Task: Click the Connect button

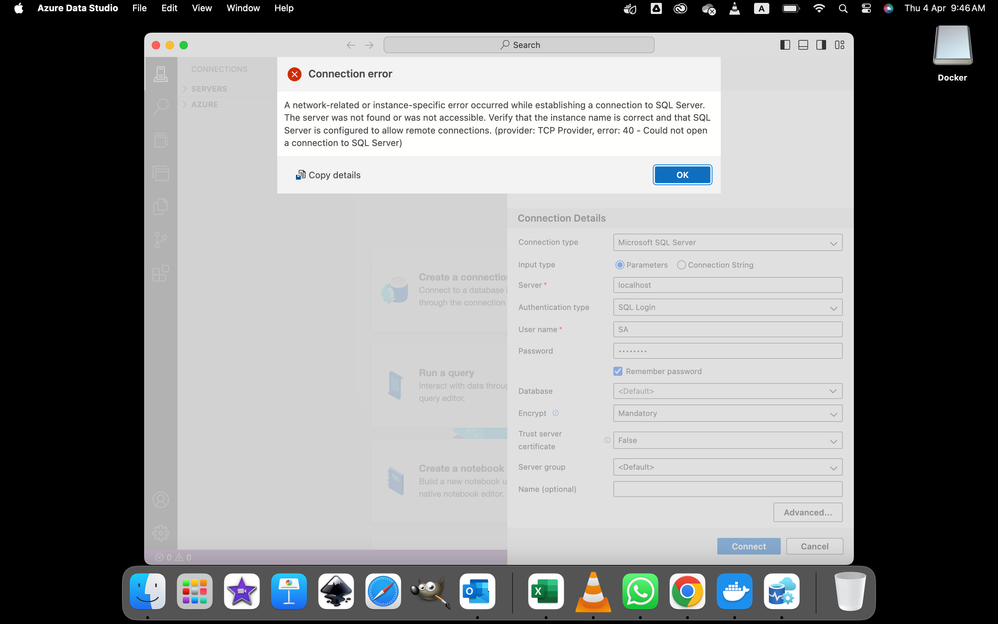Action: pyautogui.click(x=748, y=546)
